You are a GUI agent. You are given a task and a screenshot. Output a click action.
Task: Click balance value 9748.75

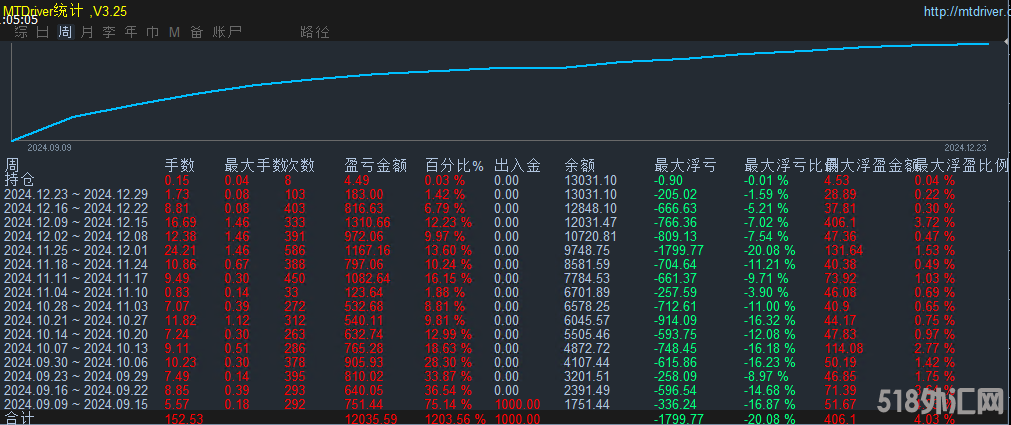tap(587, 250)
